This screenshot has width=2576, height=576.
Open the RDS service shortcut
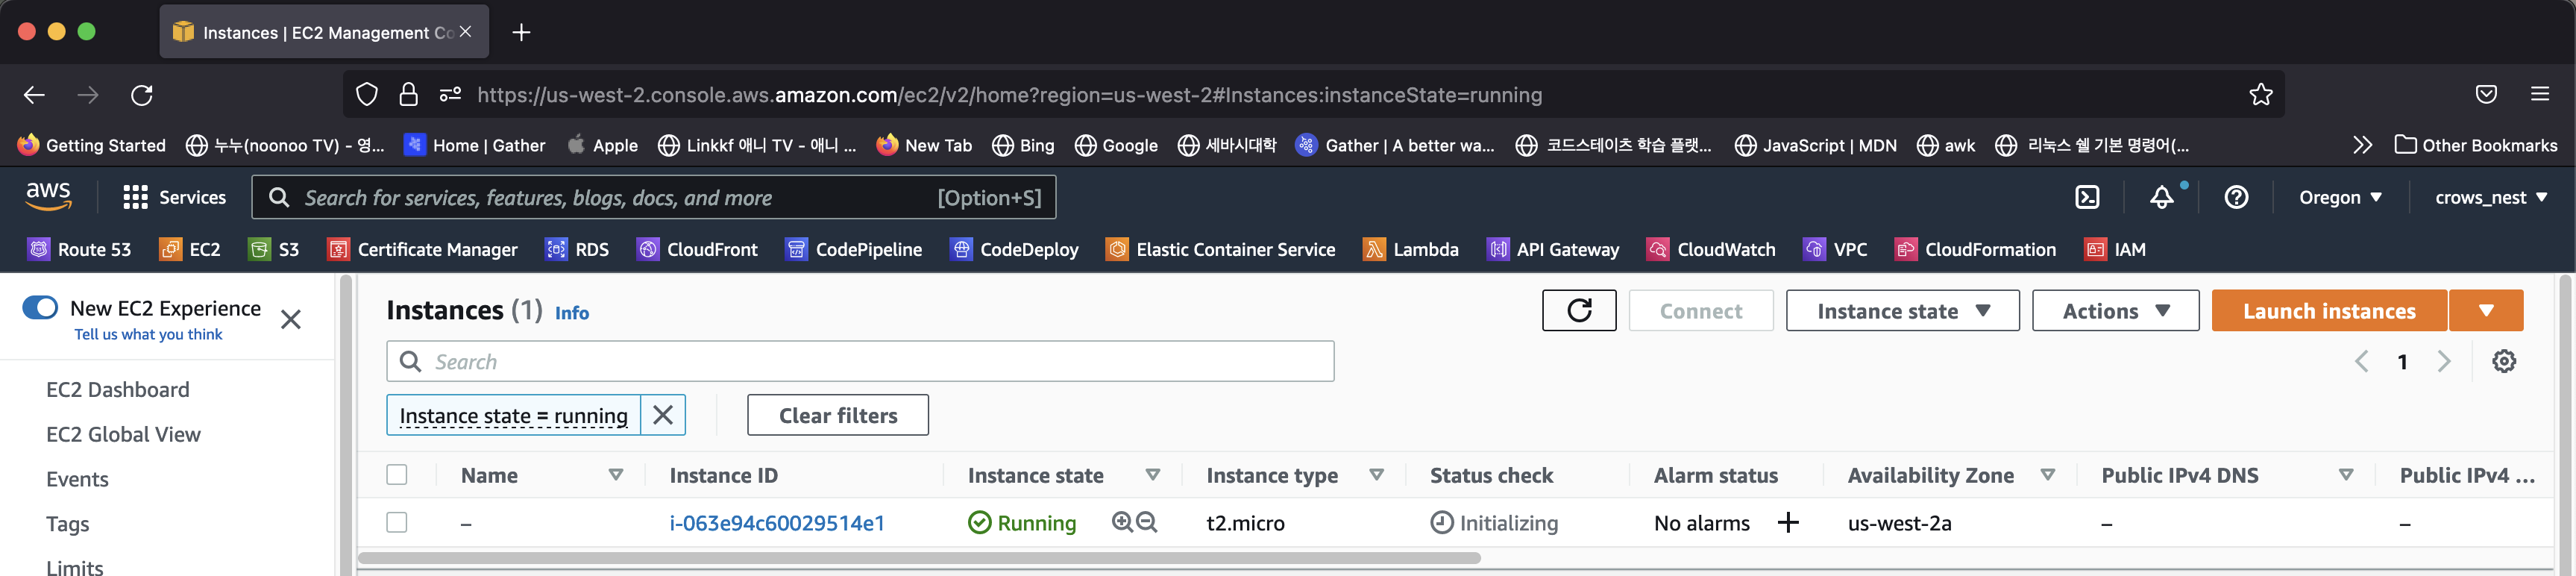tap(577, 249)
